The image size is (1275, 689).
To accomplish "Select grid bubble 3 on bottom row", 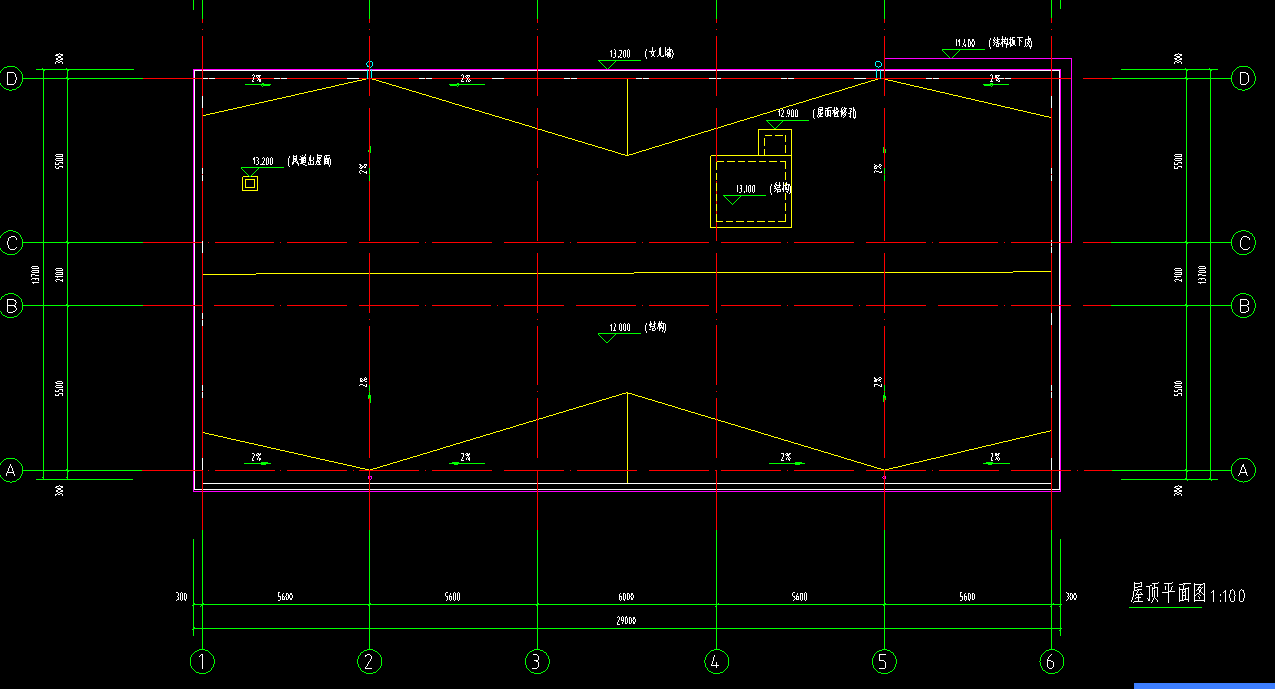I will point(537,661).
